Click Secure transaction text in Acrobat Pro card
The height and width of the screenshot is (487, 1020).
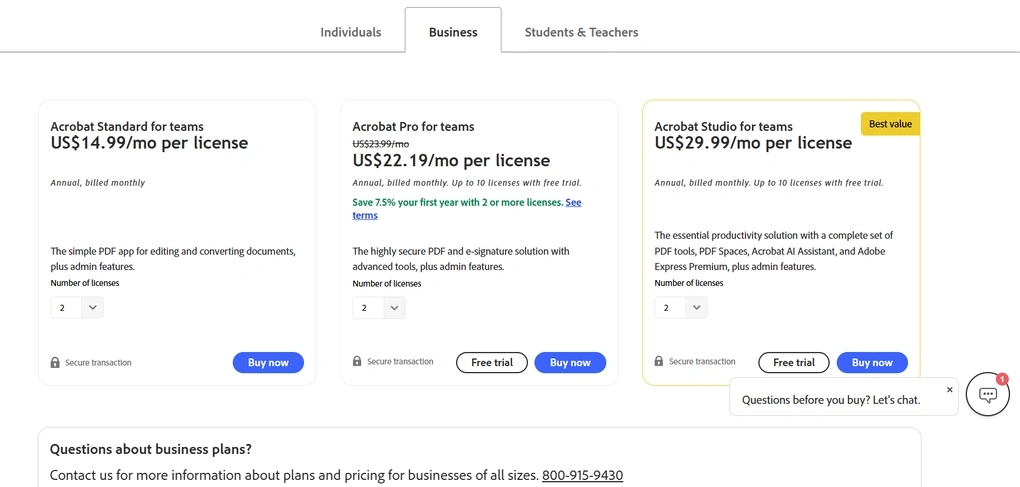point(400,362)
